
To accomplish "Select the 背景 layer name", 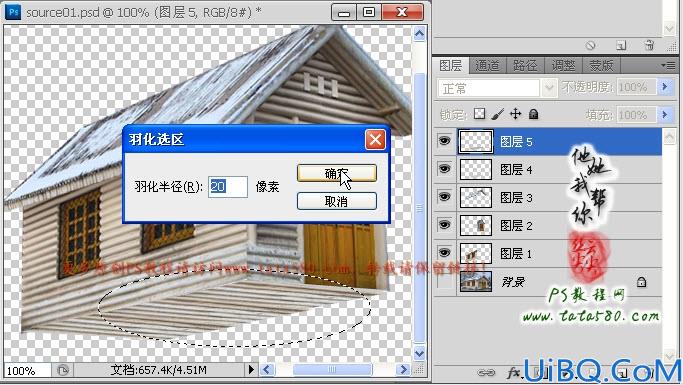I will 513,282.
